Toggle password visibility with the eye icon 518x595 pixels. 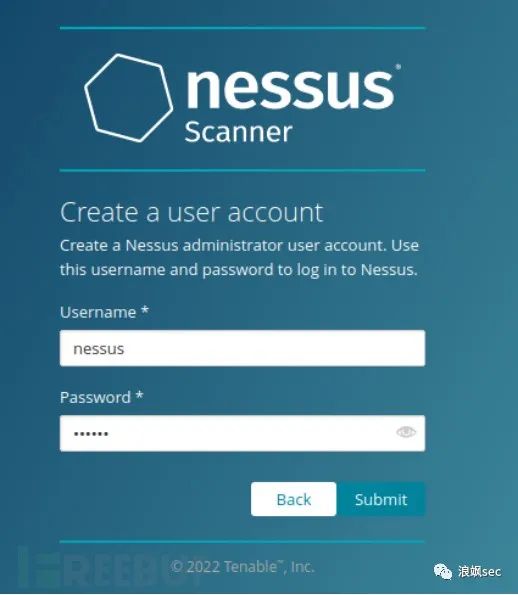pyautogui.click(x=406, y=432)
